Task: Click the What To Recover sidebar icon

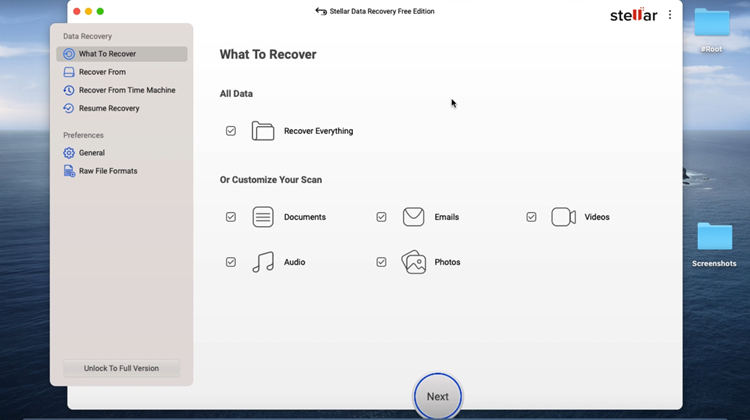Action: (69, 54)
